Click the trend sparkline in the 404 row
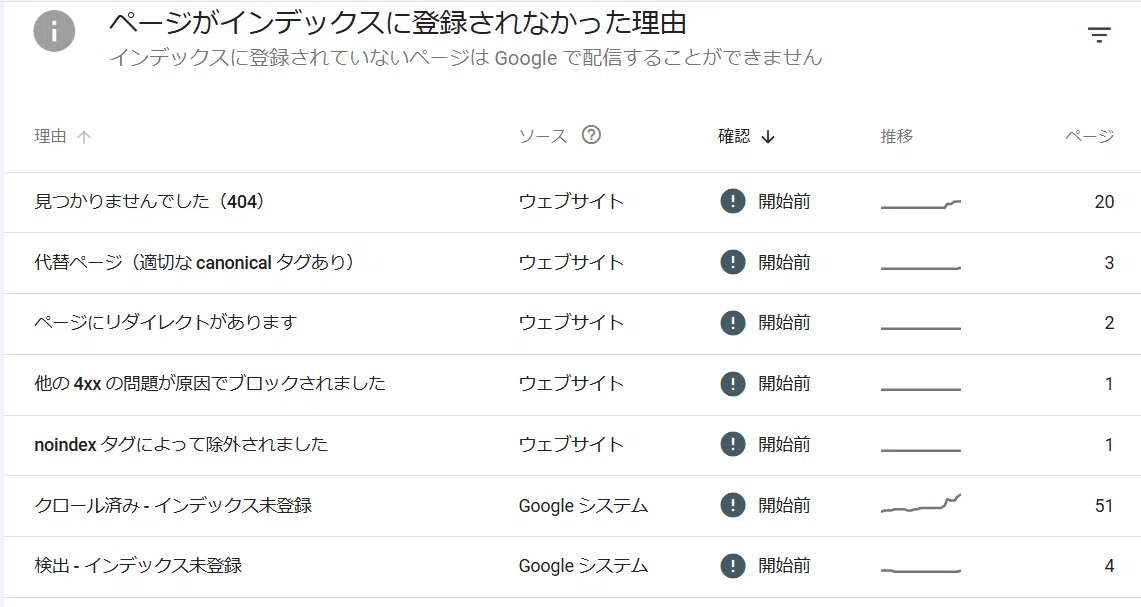The width and height of the screenshot is (1141, 607). pos(921,204)
